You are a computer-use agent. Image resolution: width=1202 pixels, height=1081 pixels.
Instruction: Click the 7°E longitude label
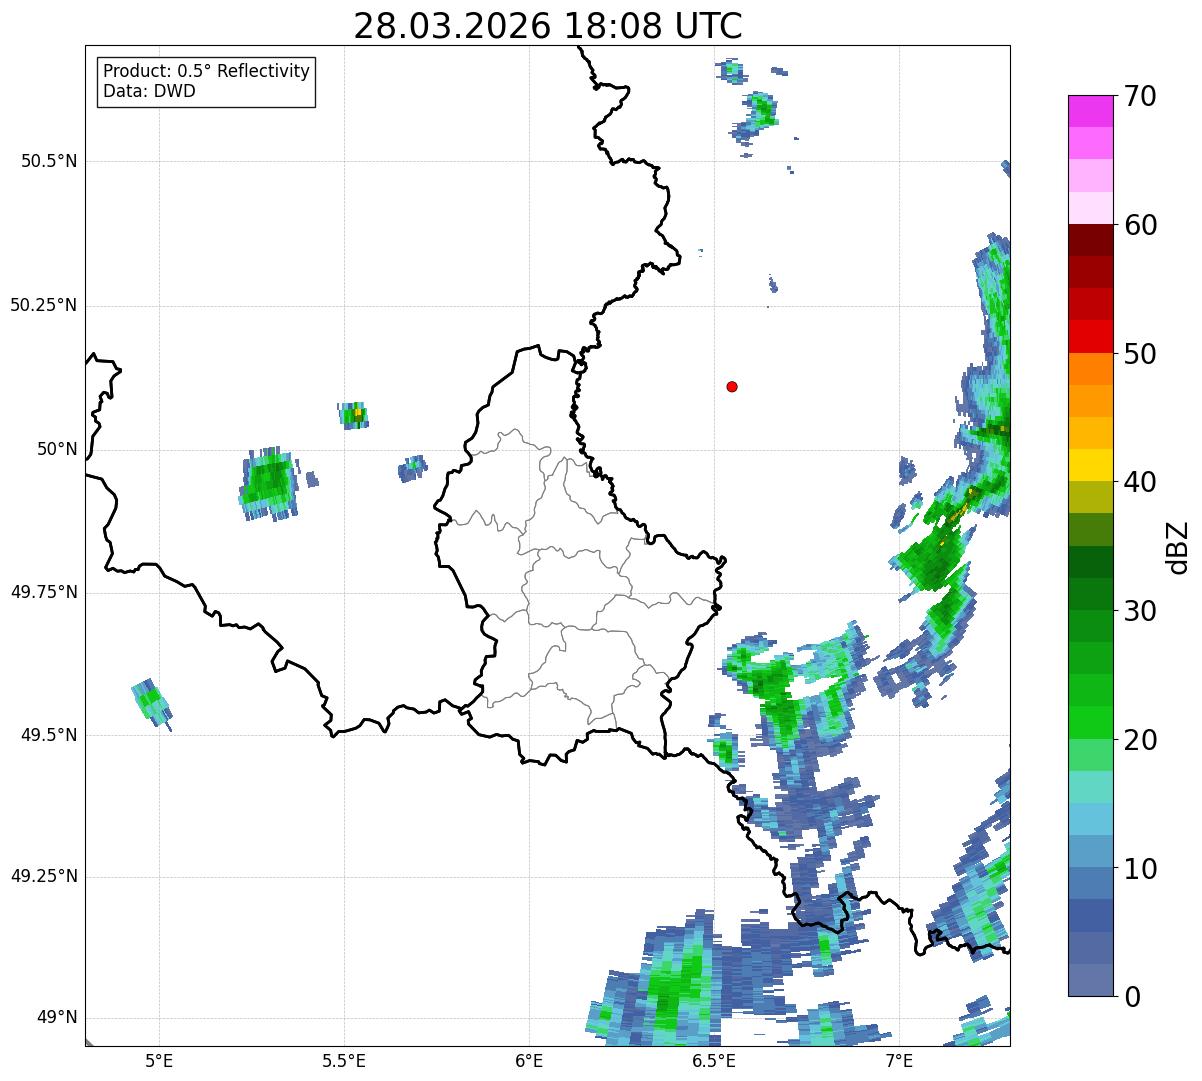899,1060
